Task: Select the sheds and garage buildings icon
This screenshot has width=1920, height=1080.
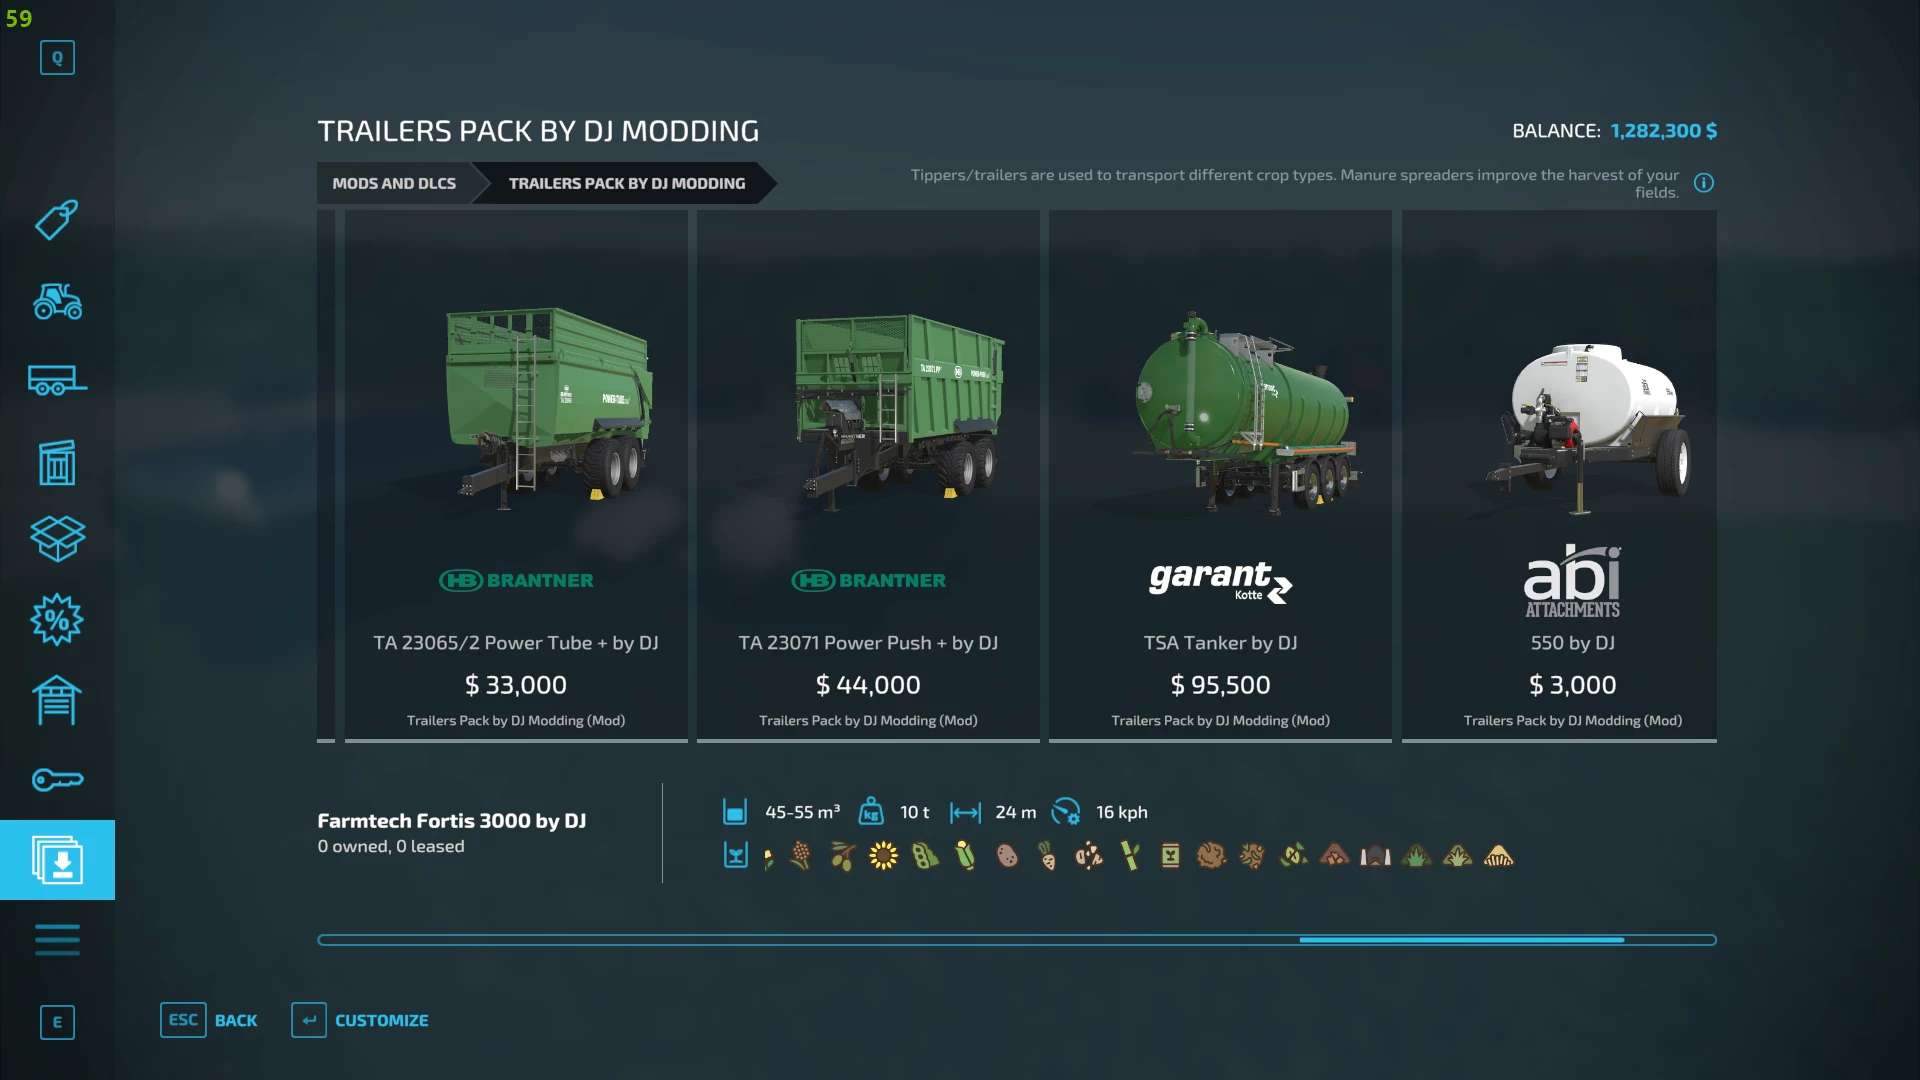Action: [x=57, y=700]
